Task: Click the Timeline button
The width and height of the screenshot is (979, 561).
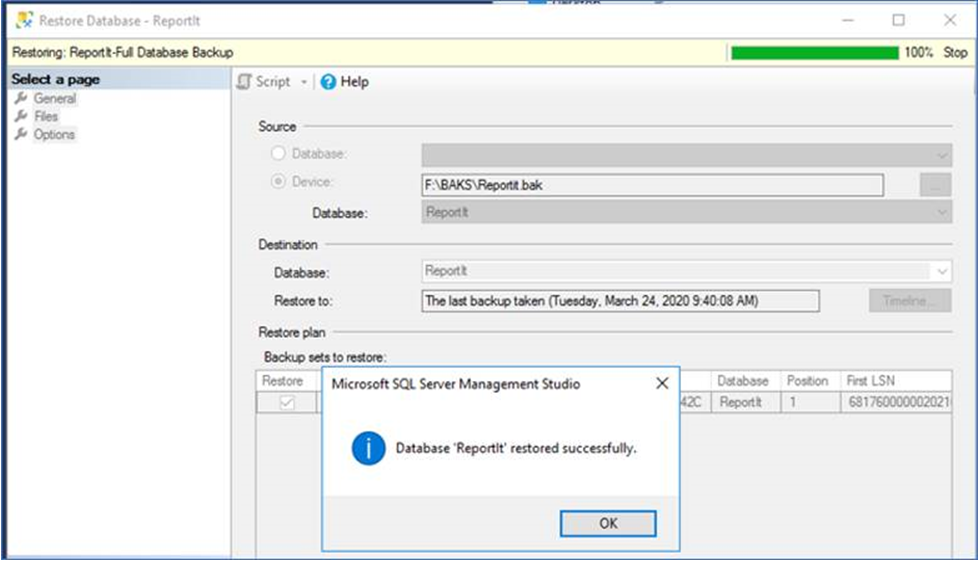Action: click(x=910, y=301)
